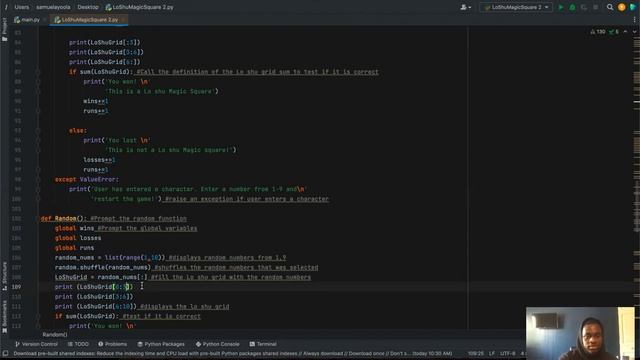Switch to the main.py tab
Image resolution: width=640 pixels, height=360 pixels.
pyautogui.click(x=27, y=20)
